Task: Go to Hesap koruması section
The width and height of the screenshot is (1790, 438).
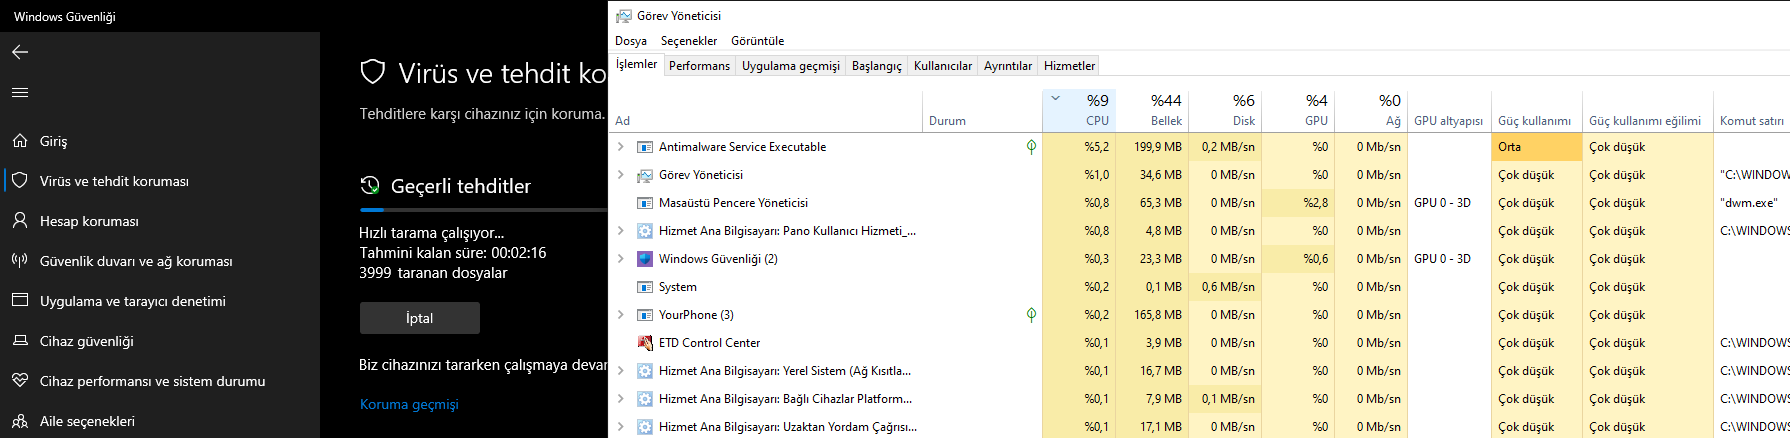Action: coord(160,221)
